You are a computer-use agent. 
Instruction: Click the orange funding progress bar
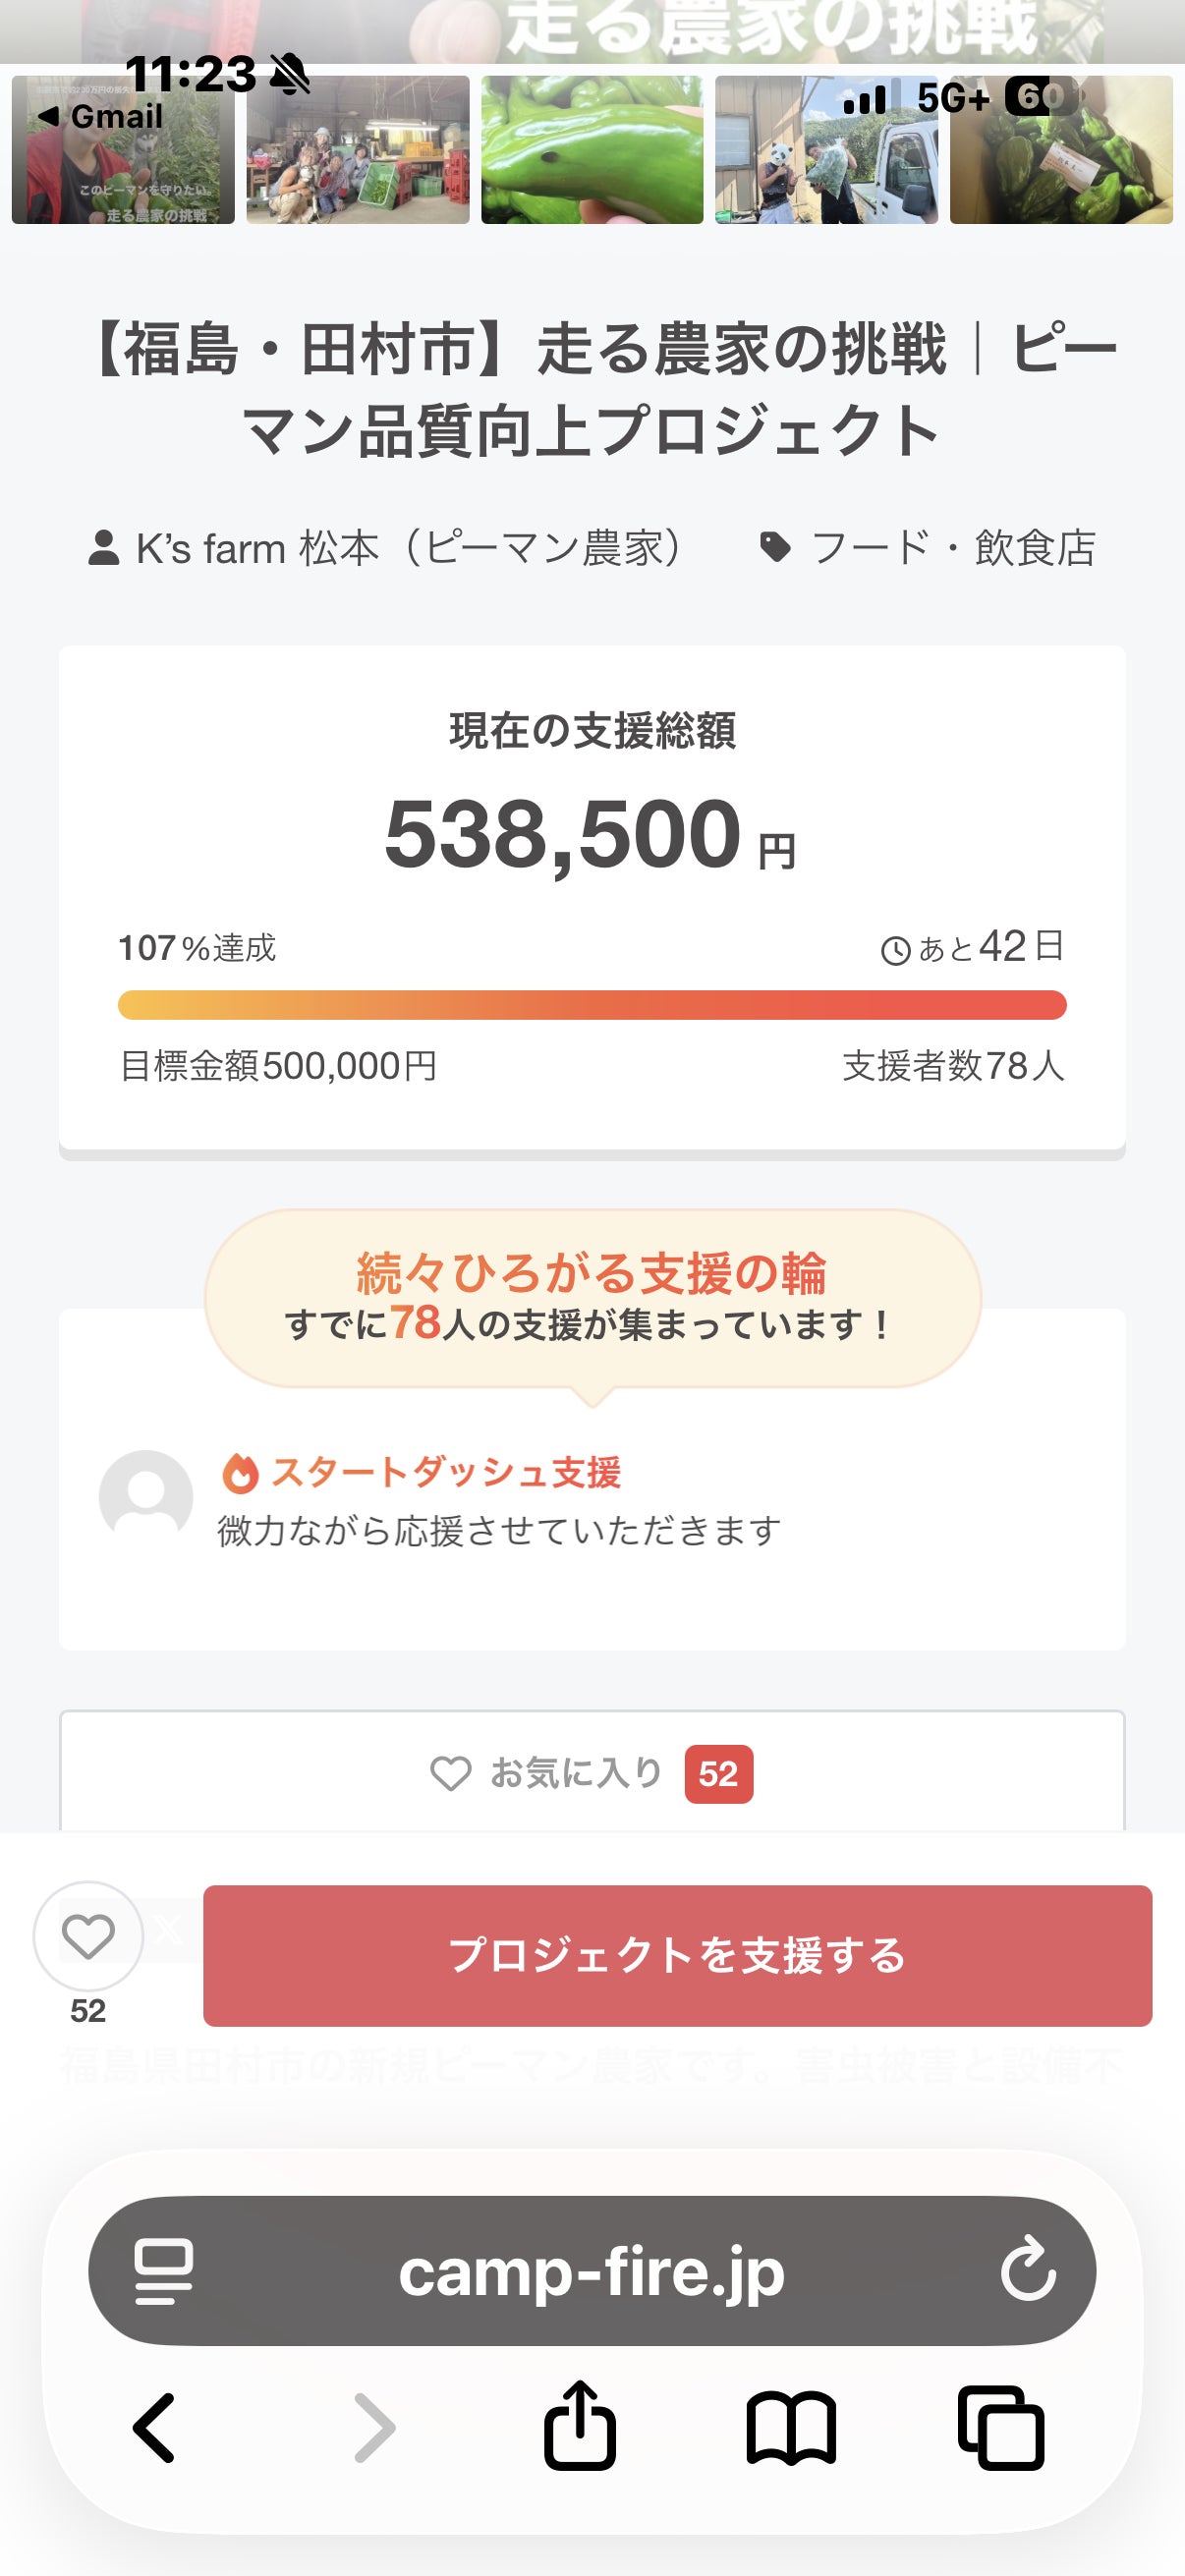pyautogui.click(x=592, y=1005)
